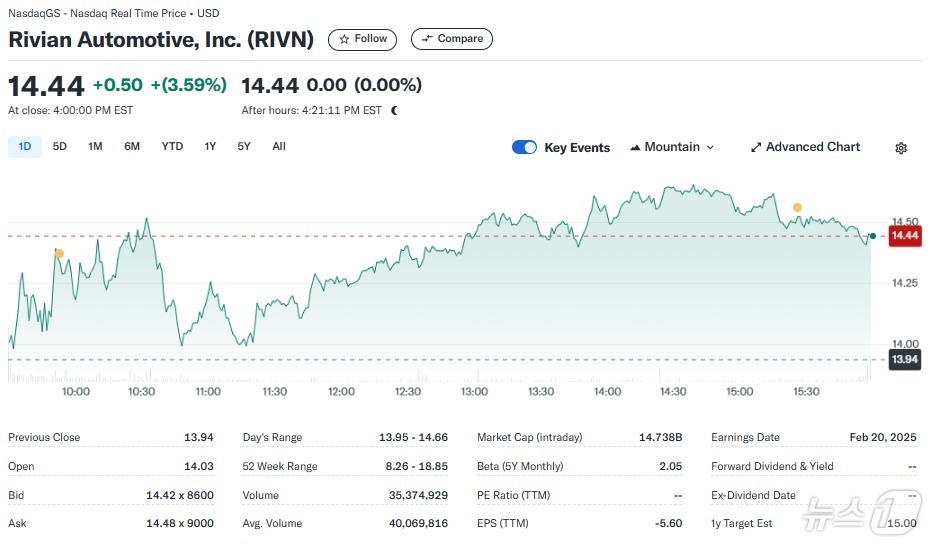
Task: Click the key event dot near 10:00
Action: coord(59,254)
